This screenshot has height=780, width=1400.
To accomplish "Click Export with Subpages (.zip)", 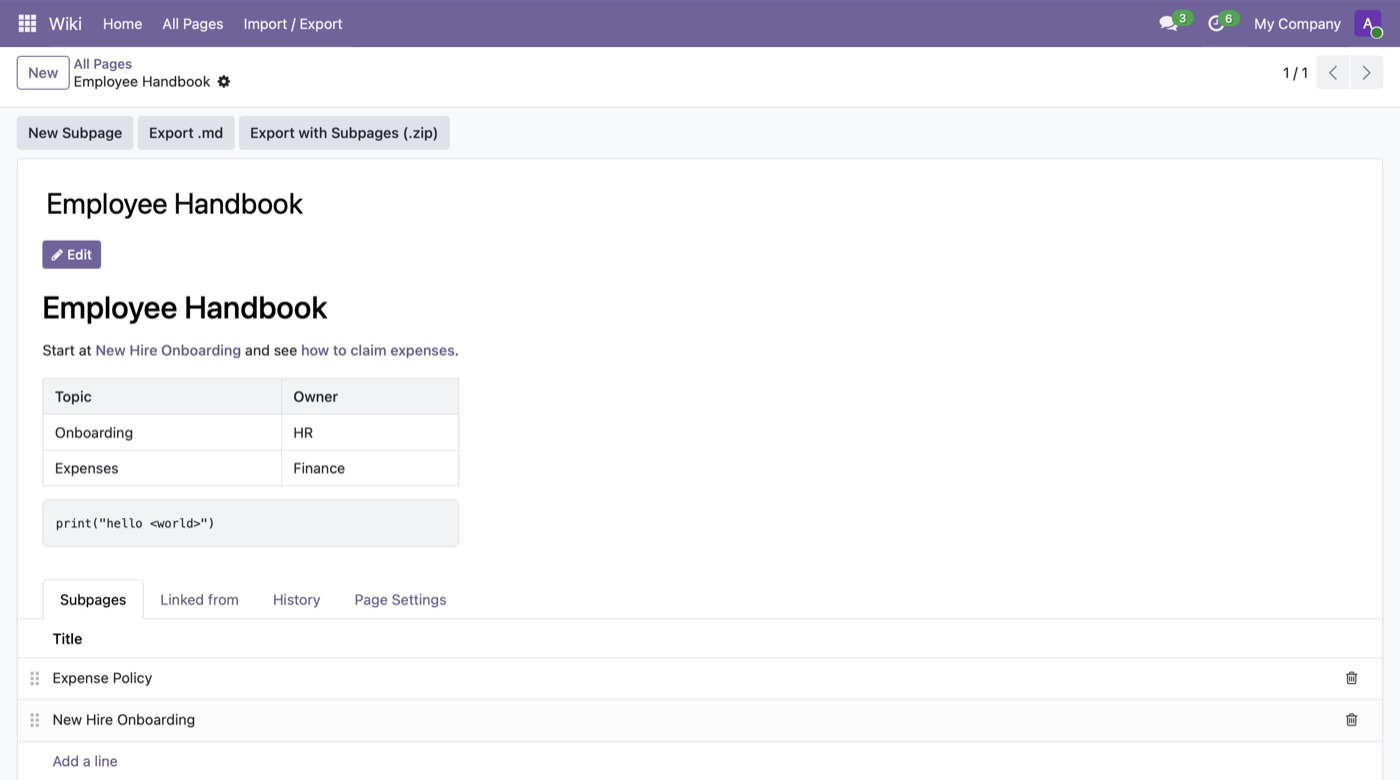I will [344, 133].
